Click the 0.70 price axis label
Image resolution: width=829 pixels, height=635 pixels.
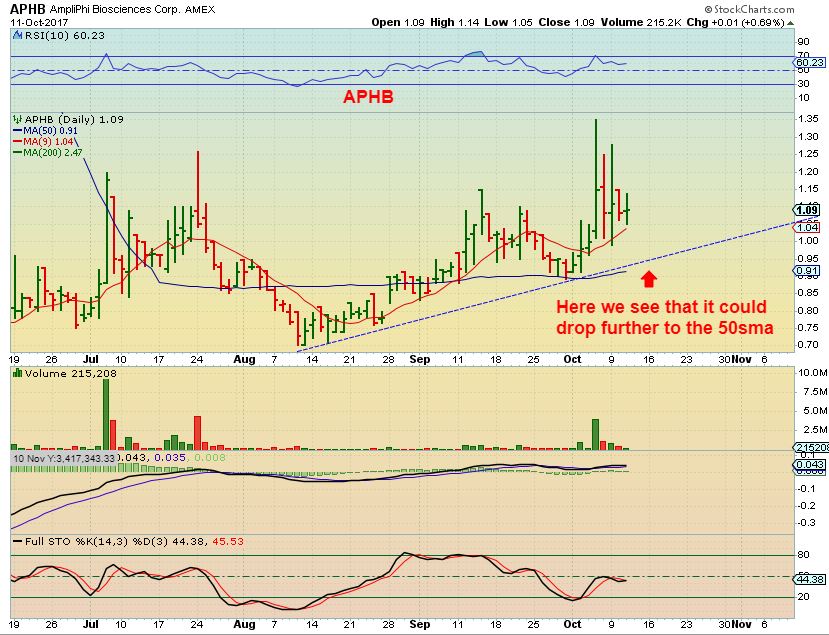click(809, 345)
